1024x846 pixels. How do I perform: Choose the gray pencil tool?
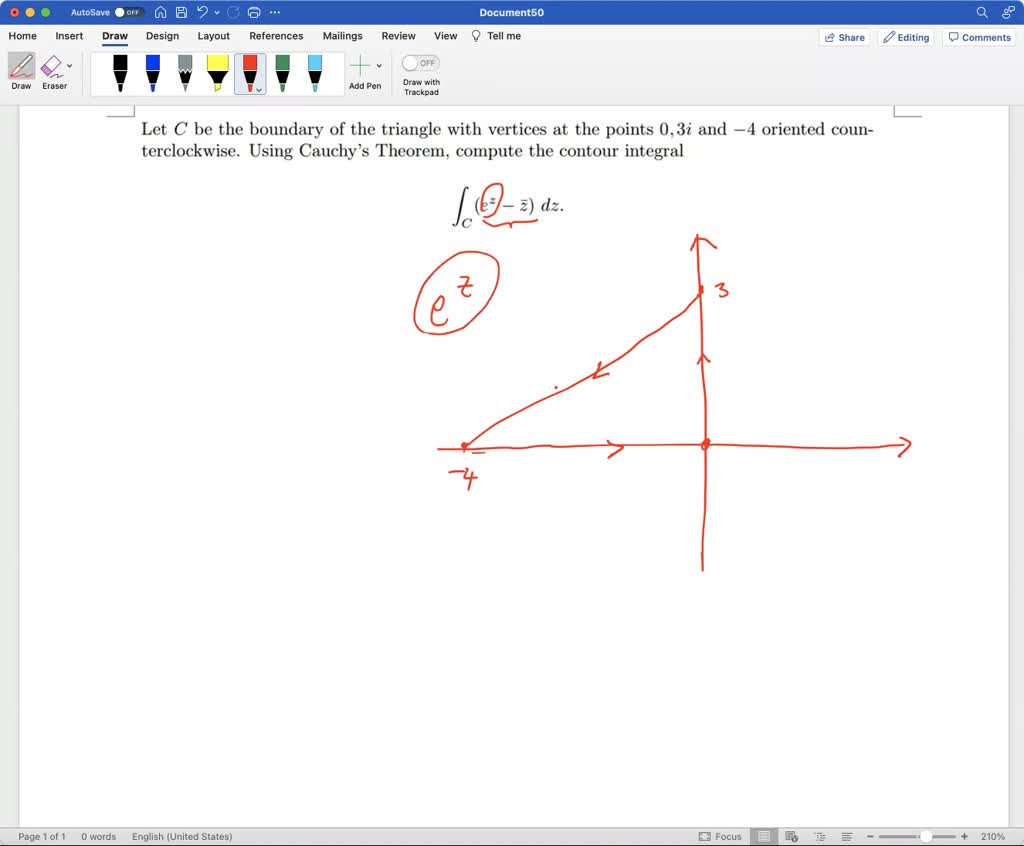(185, 72)
